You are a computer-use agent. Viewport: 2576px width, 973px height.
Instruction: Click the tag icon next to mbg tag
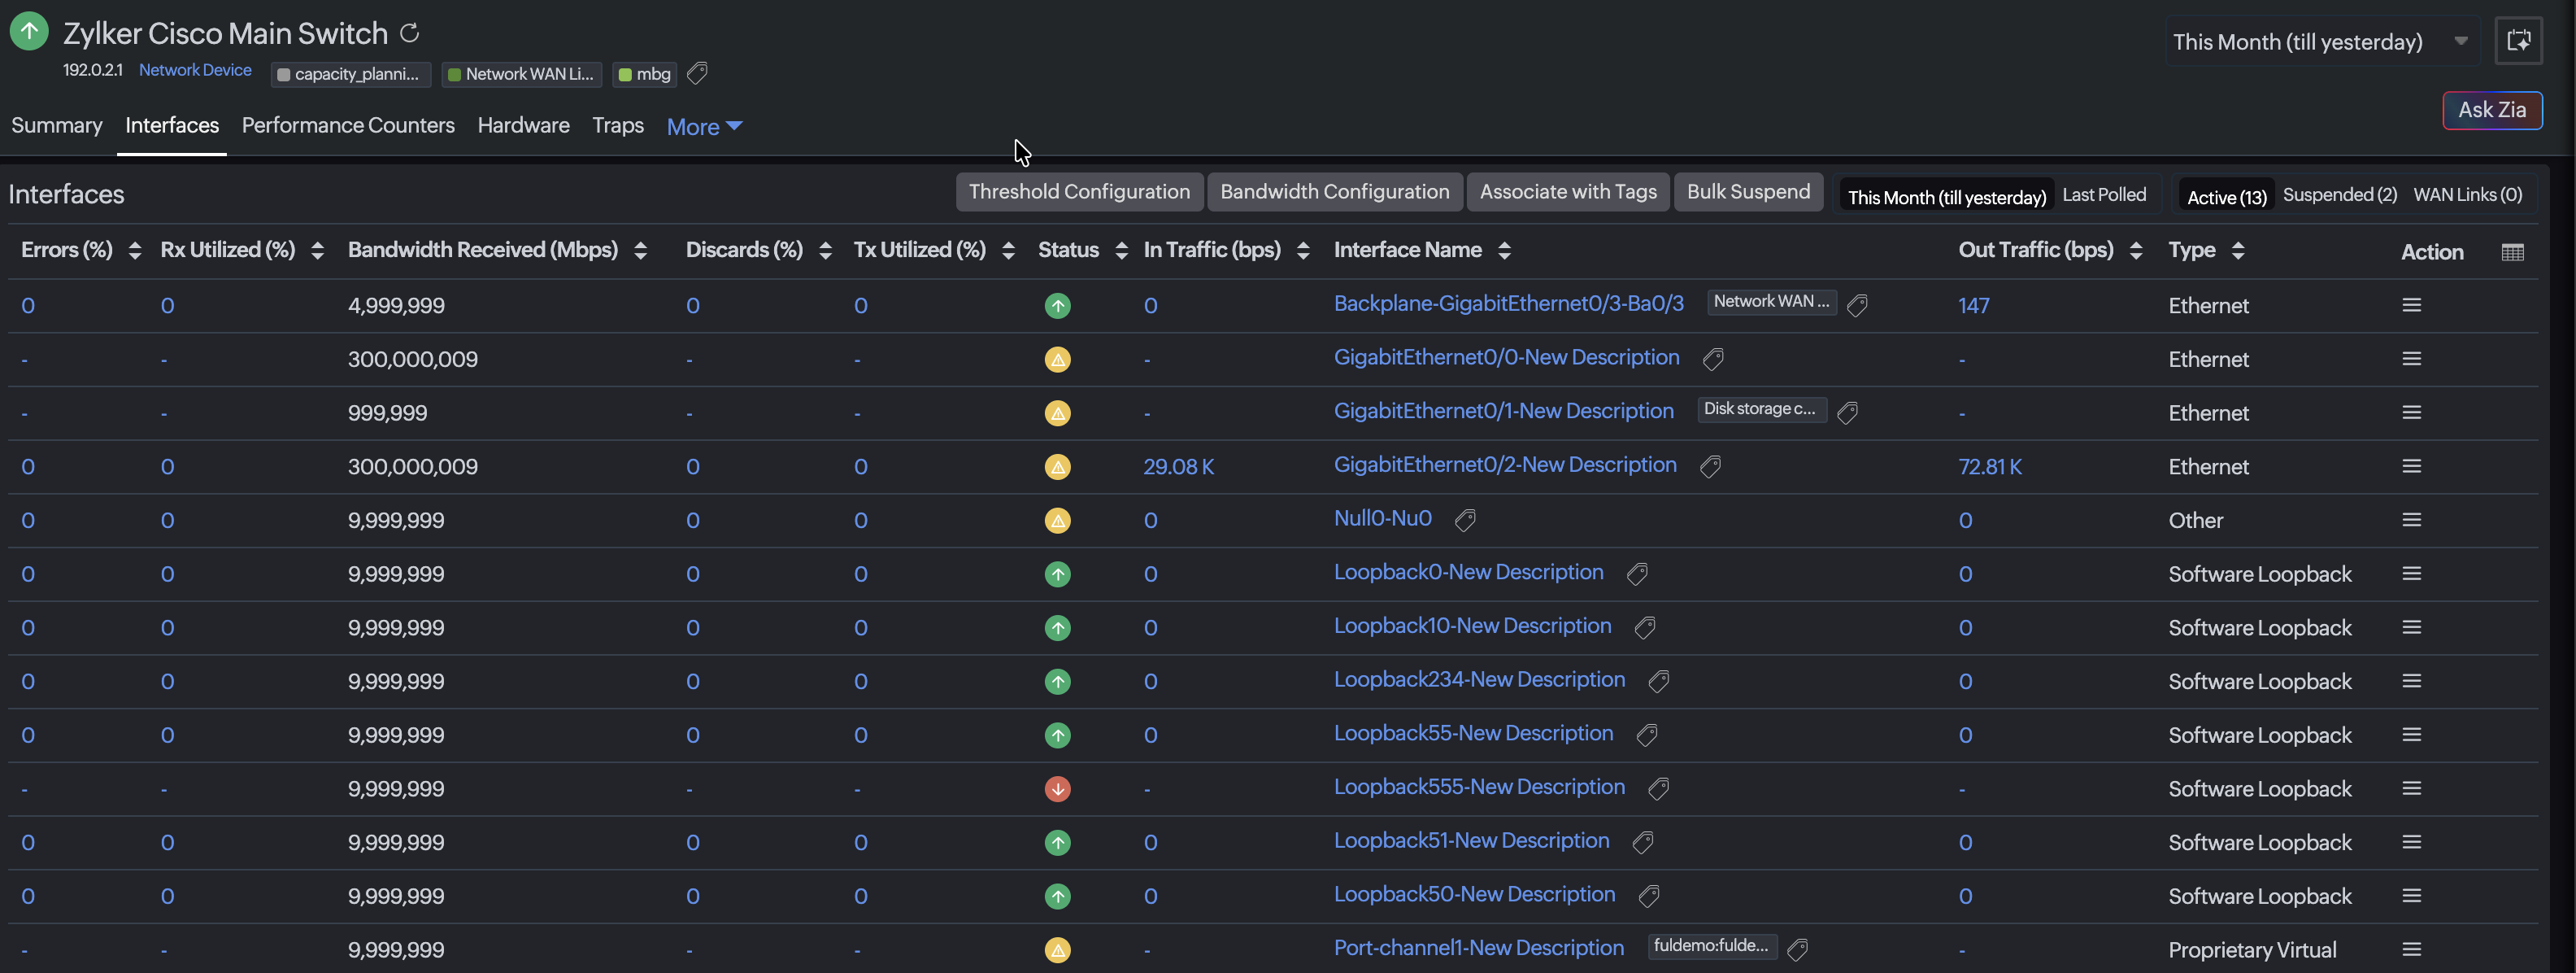(698, 73)
